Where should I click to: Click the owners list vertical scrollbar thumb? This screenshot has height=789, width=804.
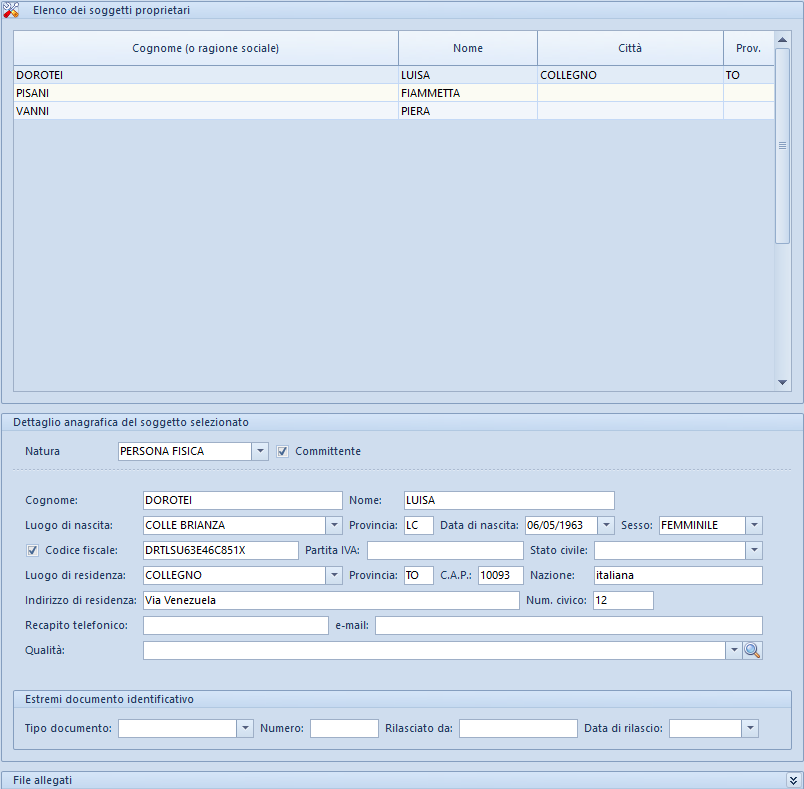coord(782,146)
